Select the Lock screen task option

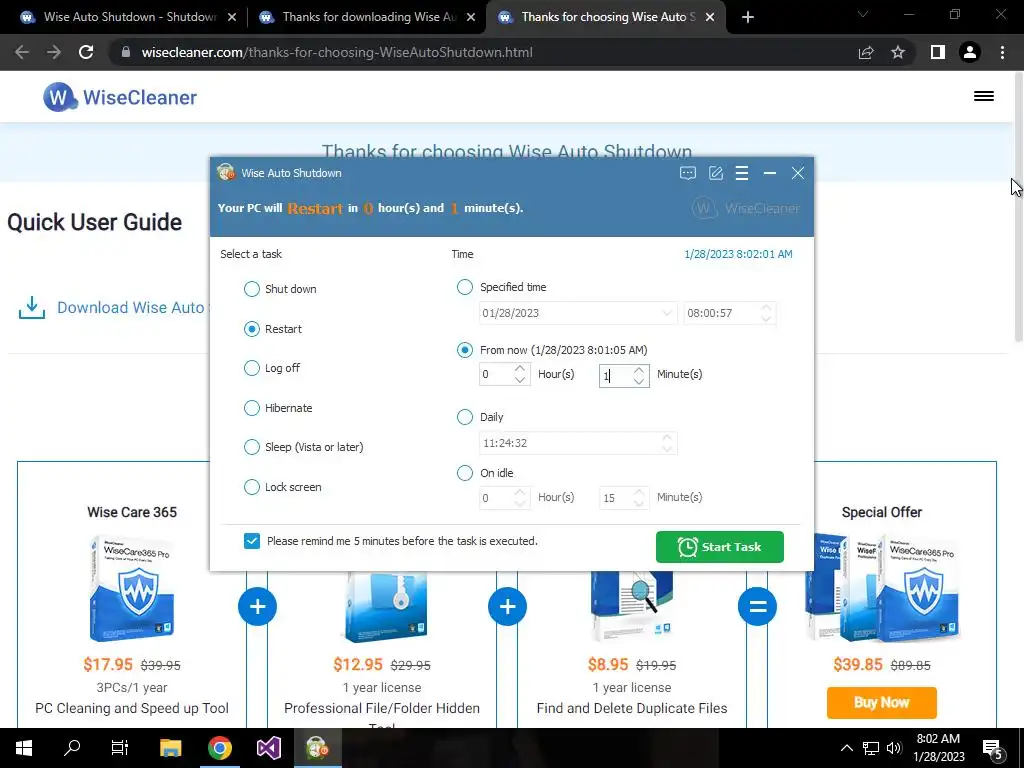point(251,487)
